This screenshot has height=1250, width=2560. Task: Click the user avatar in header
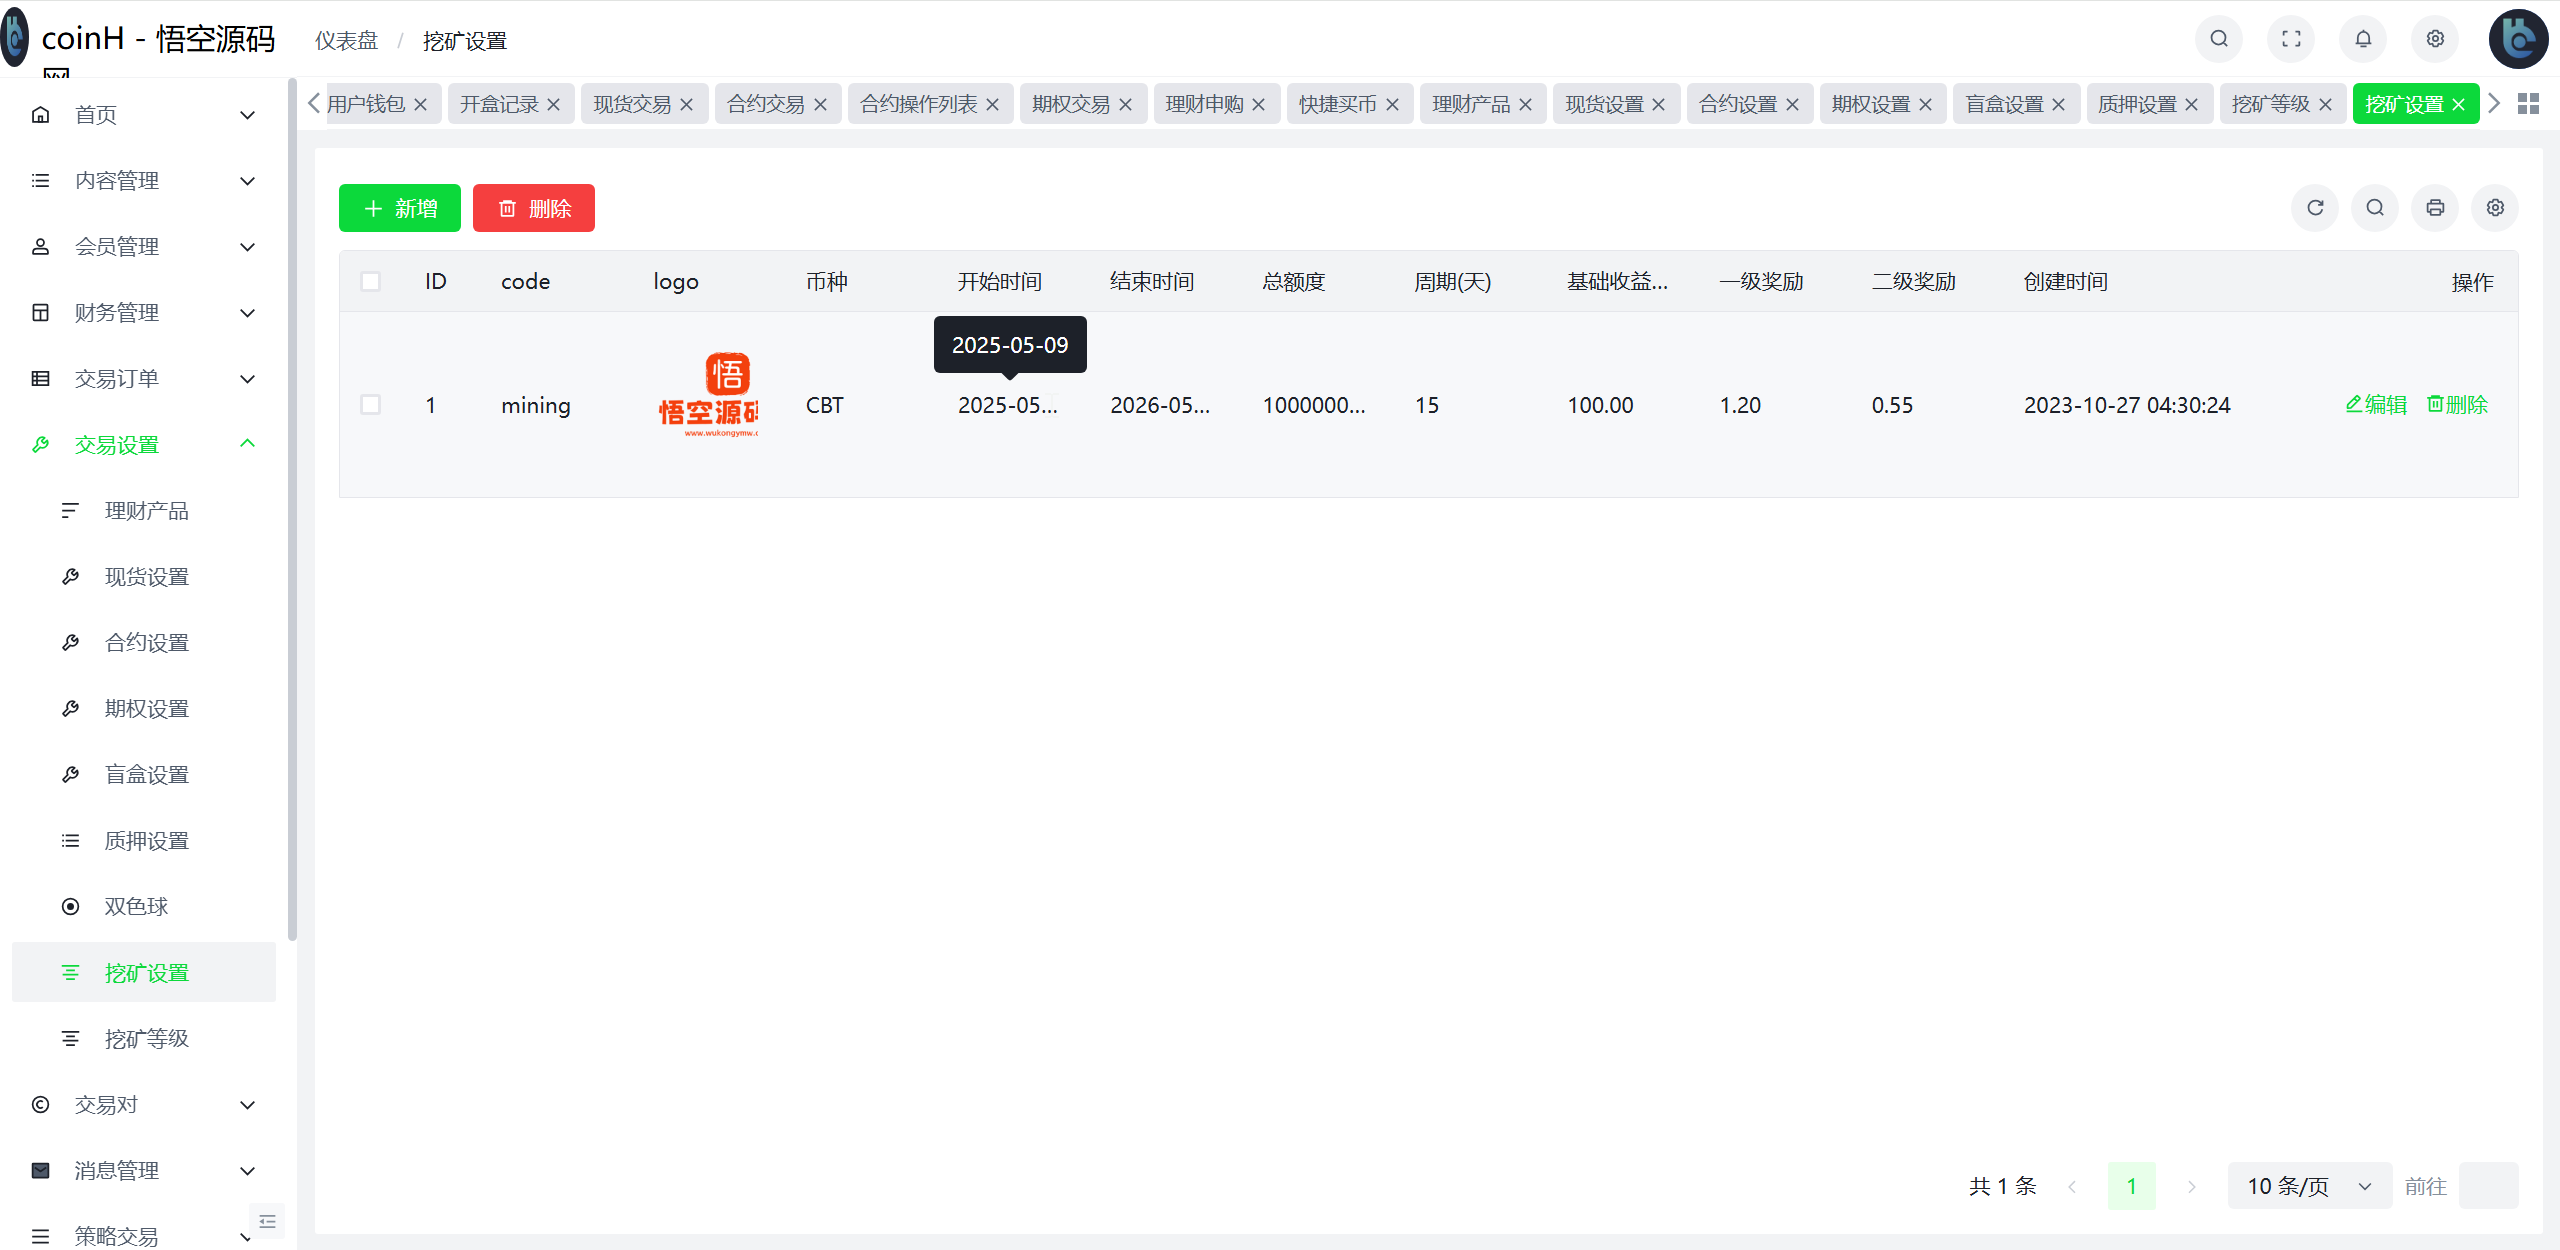[2518, 39]
